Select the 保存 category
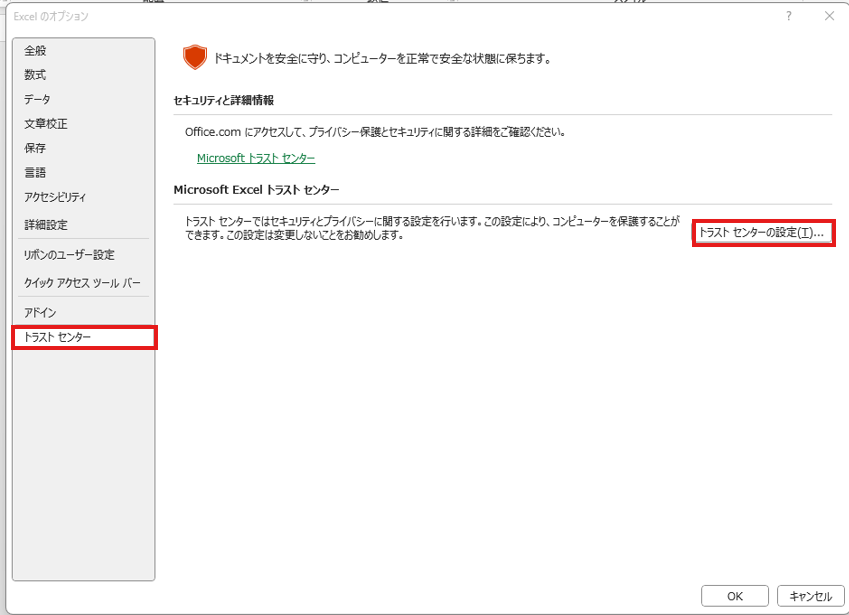Viewport: 849px width, 615px height. (x=36, y=148)
